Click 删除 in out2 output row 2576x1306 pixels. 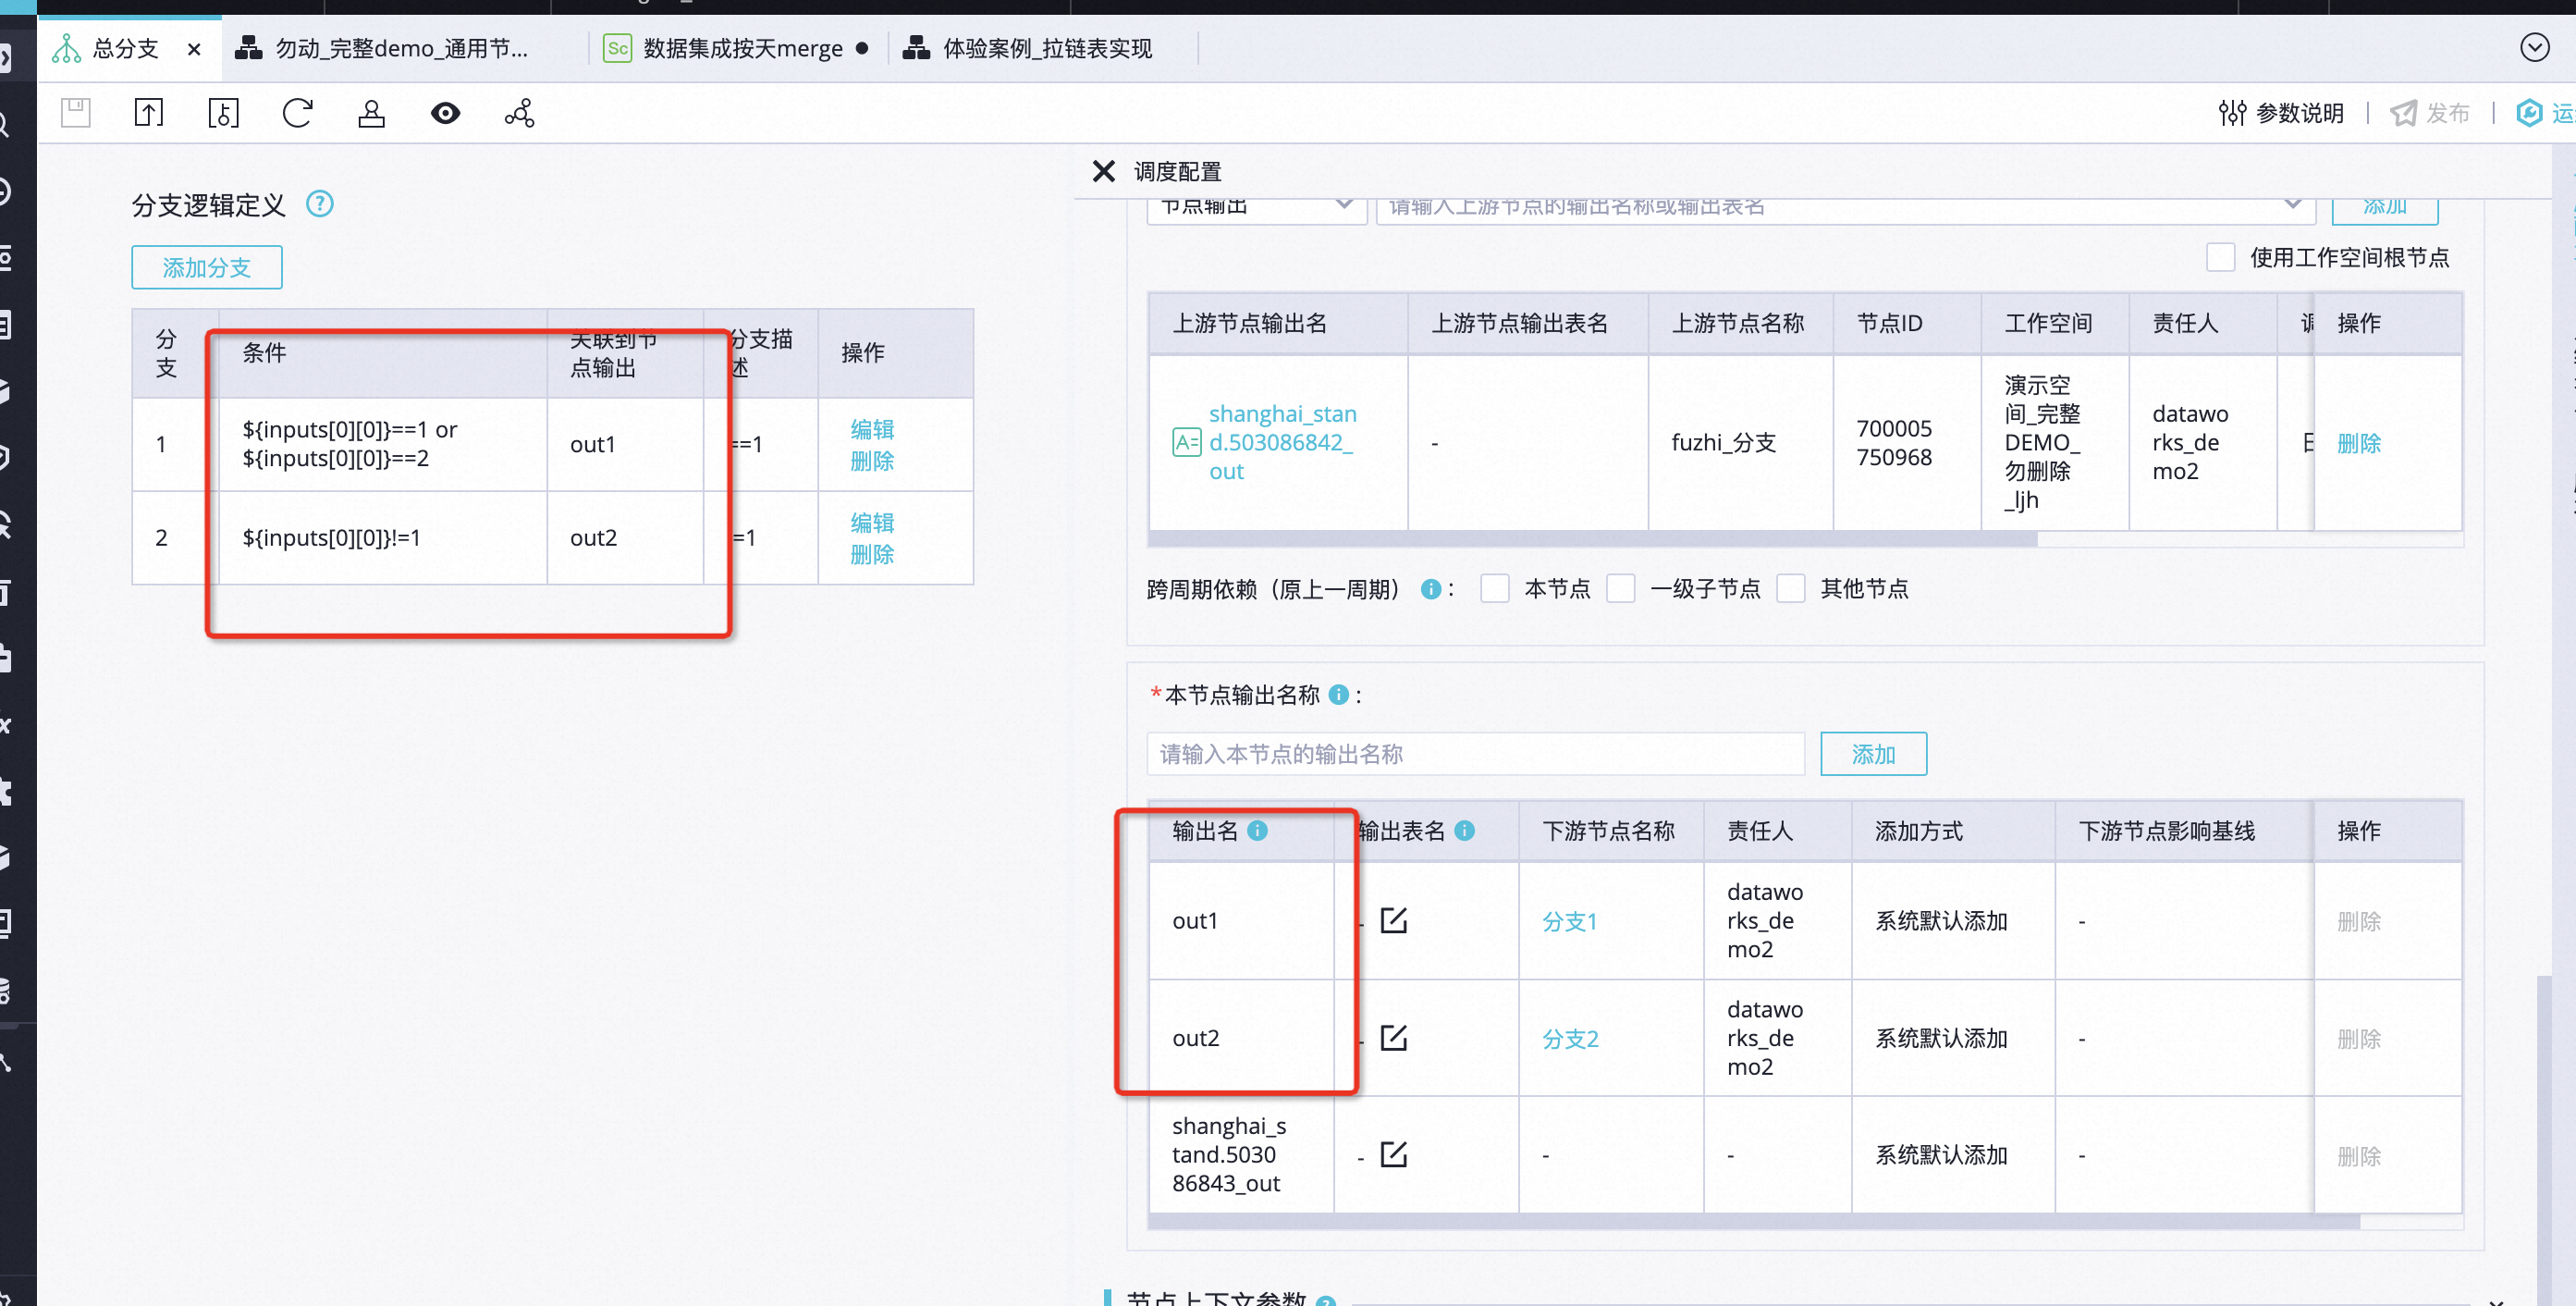click(x=2359, y=1038)
